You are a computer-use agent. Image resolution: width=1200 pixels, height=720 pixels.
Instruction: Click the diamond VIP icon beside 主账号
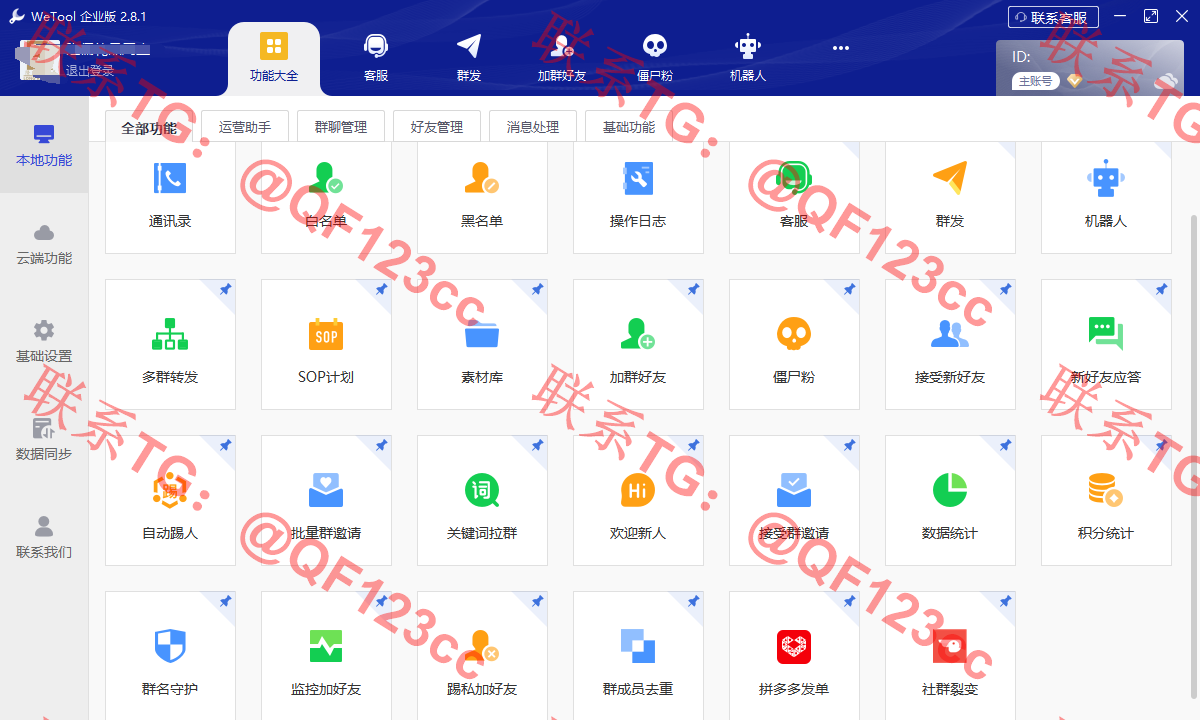(x=1074, y=81)
